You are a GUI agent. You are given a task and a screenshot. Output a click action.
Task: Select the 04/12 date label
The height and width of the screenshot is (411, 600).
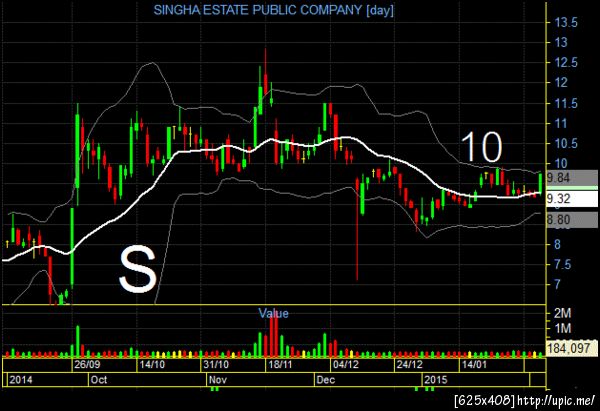coord(346,364)
